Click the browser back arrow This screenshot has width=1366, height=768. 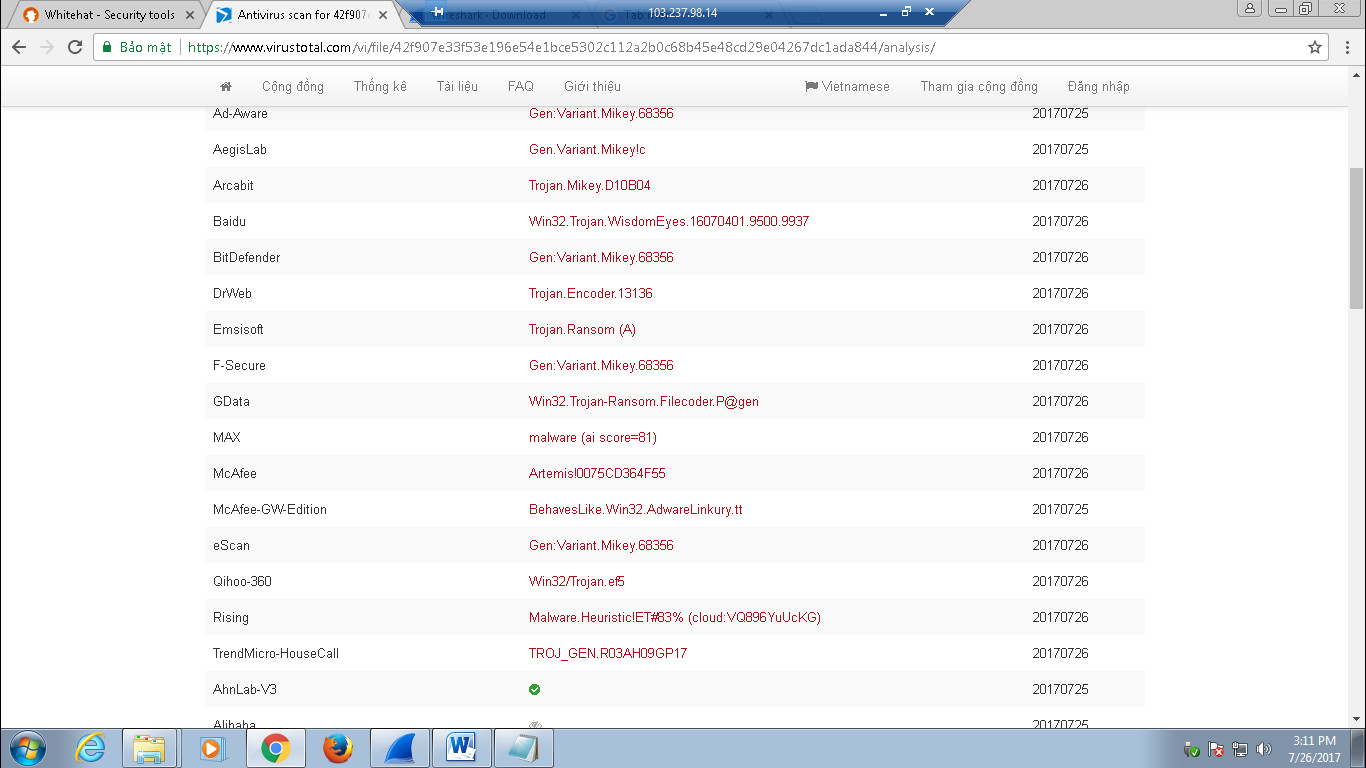(19, 47)
